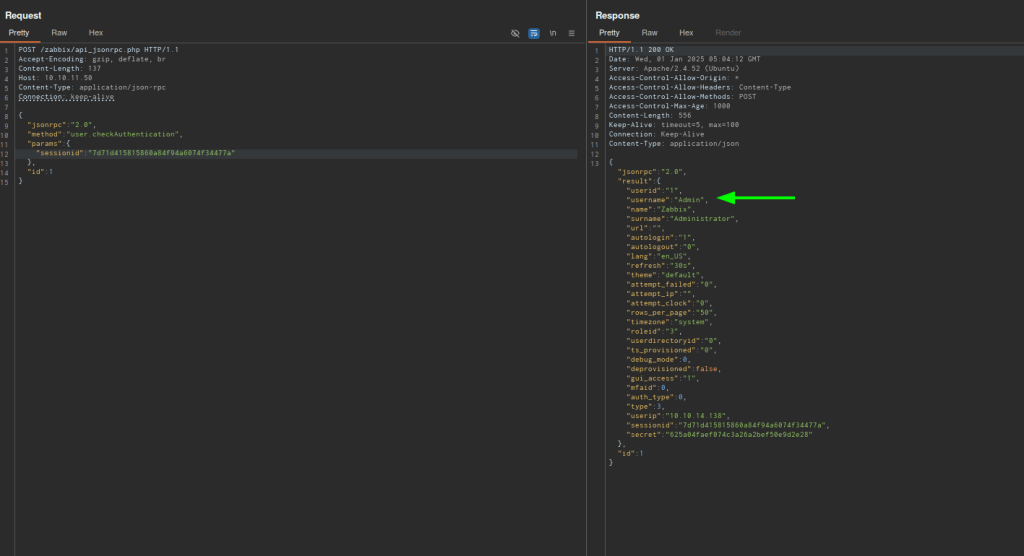The width and height of the screenshot is (1024, 556).
Task: Click the userip value in the response JSON
Action: (698, 415)
